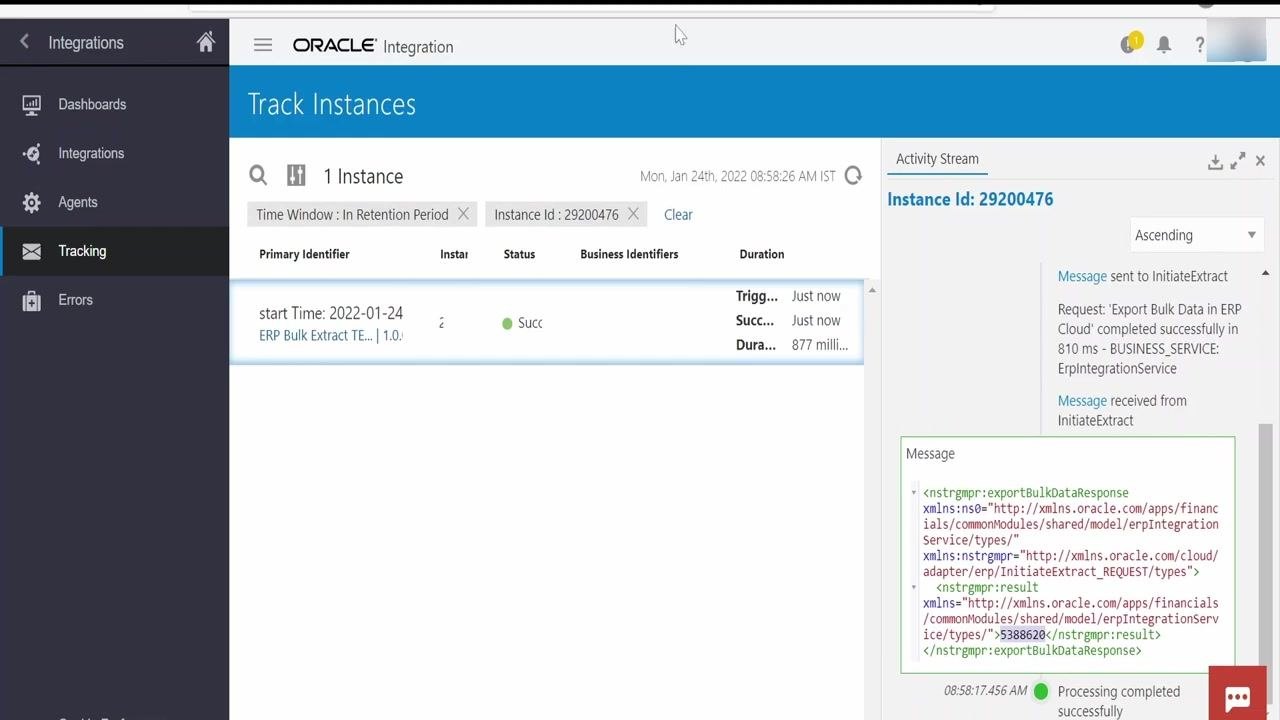Click the highlighted result value 5388620

coord(1023,635)
